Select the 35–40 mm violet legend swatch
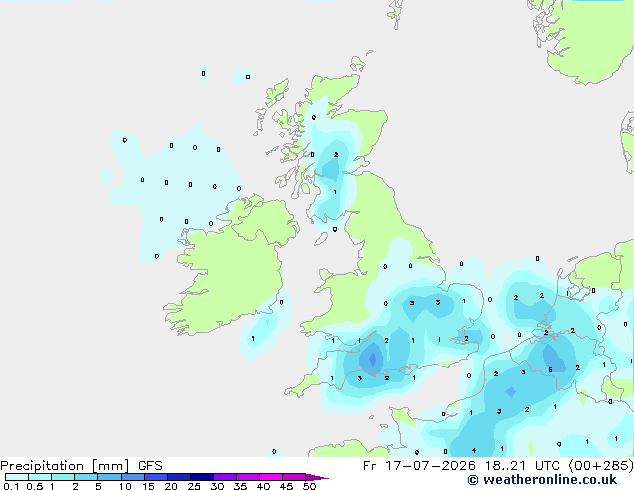 point(248,477)
